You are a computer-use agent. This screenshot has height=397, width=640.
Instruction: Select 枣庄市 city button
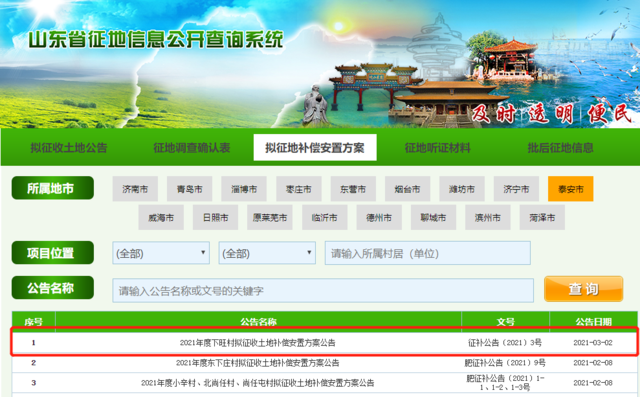(x=298, y=189)
